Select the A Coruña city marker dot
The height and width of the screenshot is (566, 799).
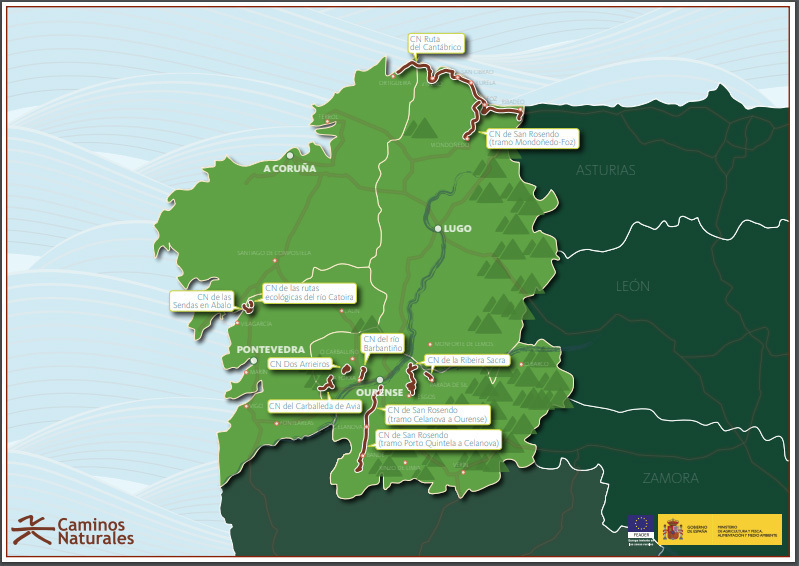coord(288,156)
